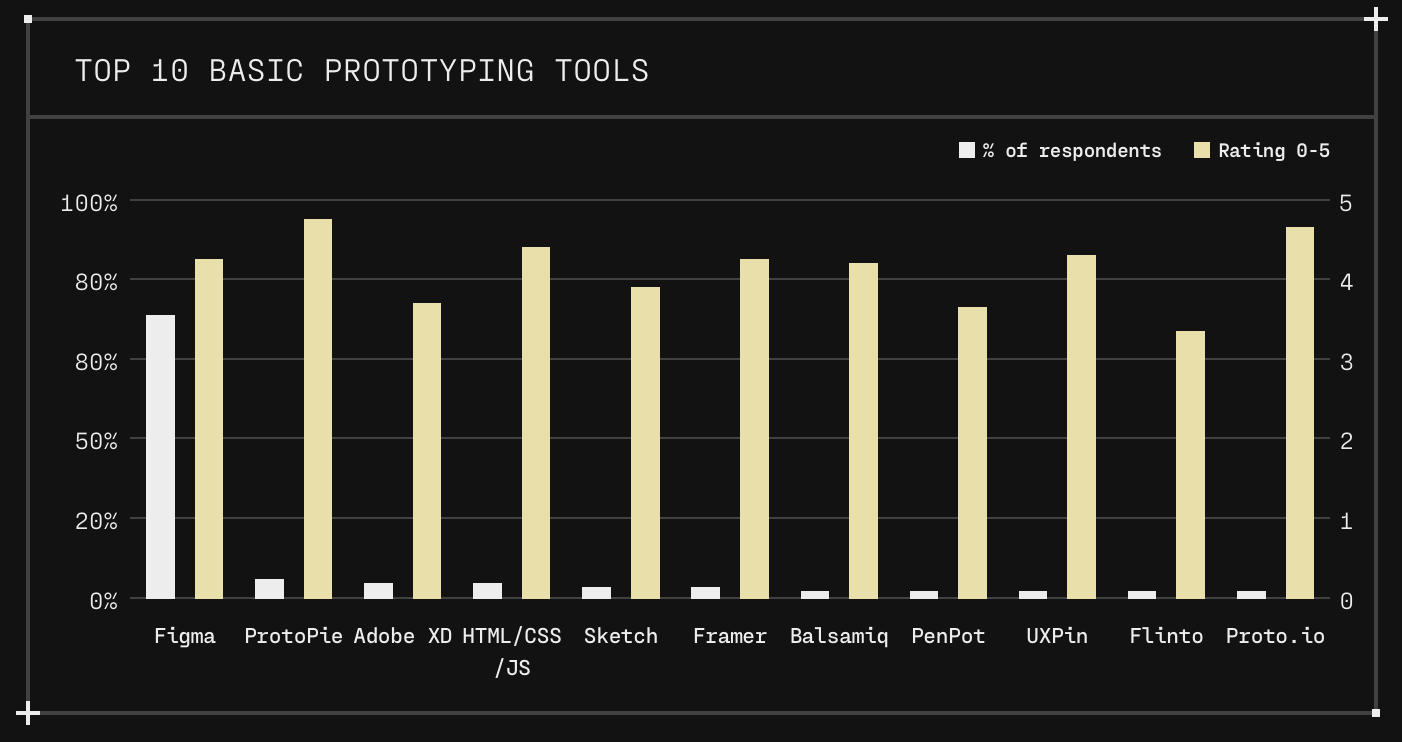Click the plus icon at bottom-left corner
The width and height of the screenshot is (1402, 742).
click(x=28, y=713)
